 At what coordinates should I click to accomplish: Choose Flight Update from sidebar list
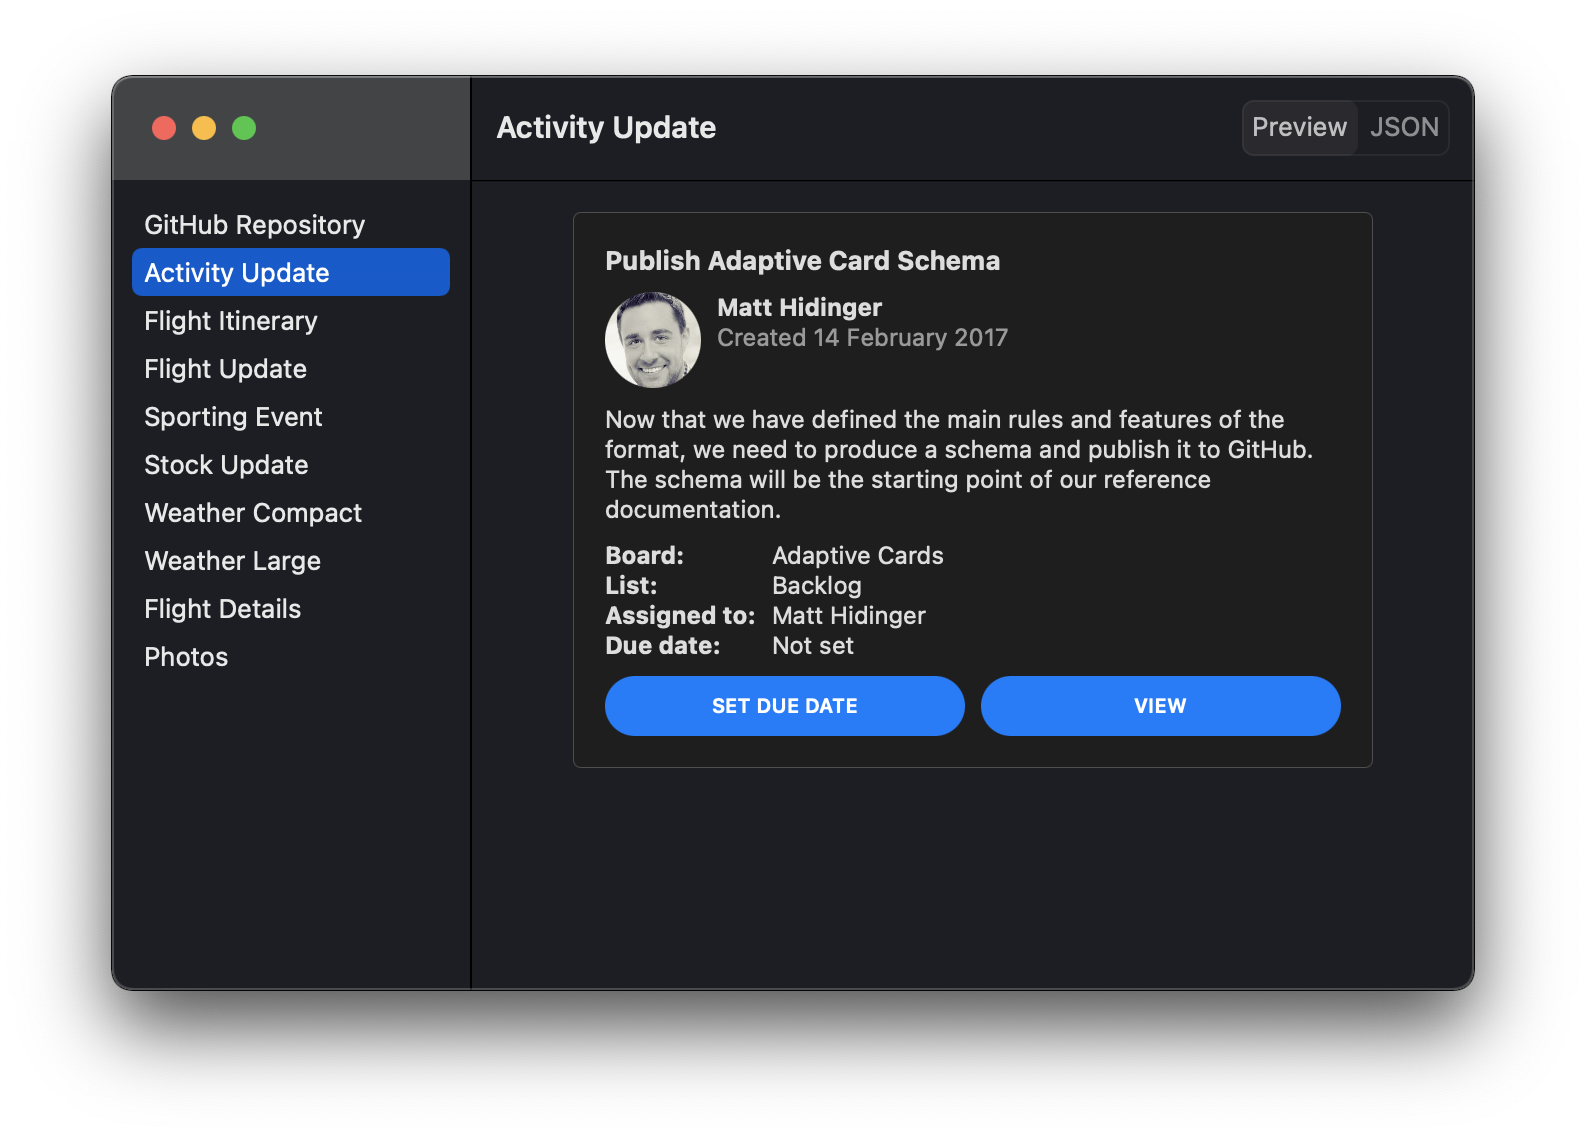(290, 369)
